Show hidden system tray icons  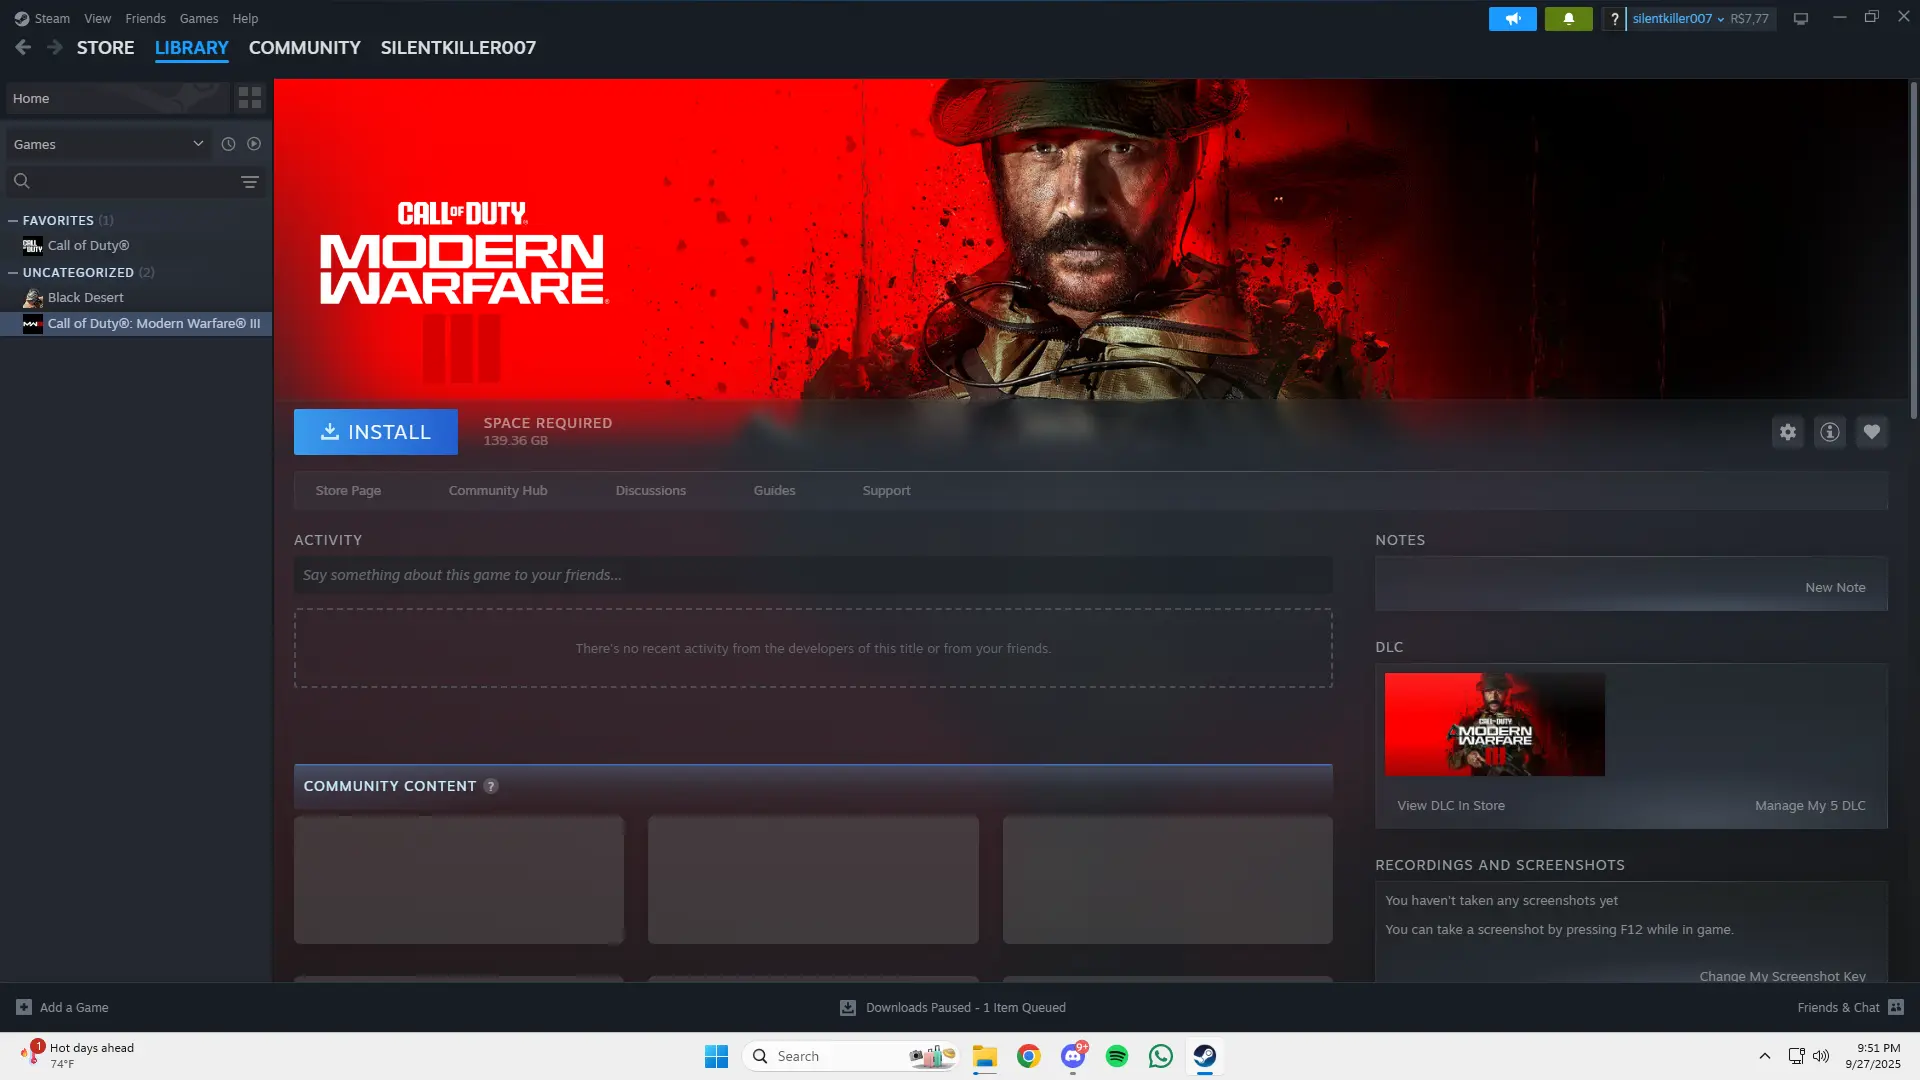coord(1765,1056)
